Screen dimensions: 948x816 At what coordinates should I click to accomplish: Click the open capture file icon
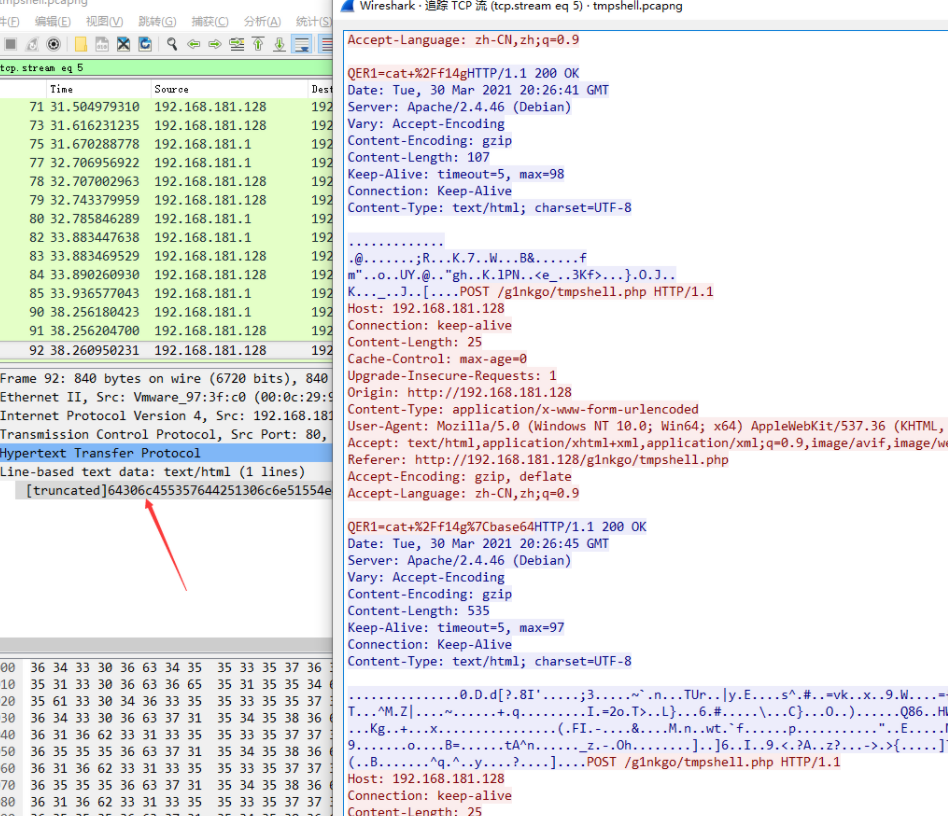click(x=80, y=44)
